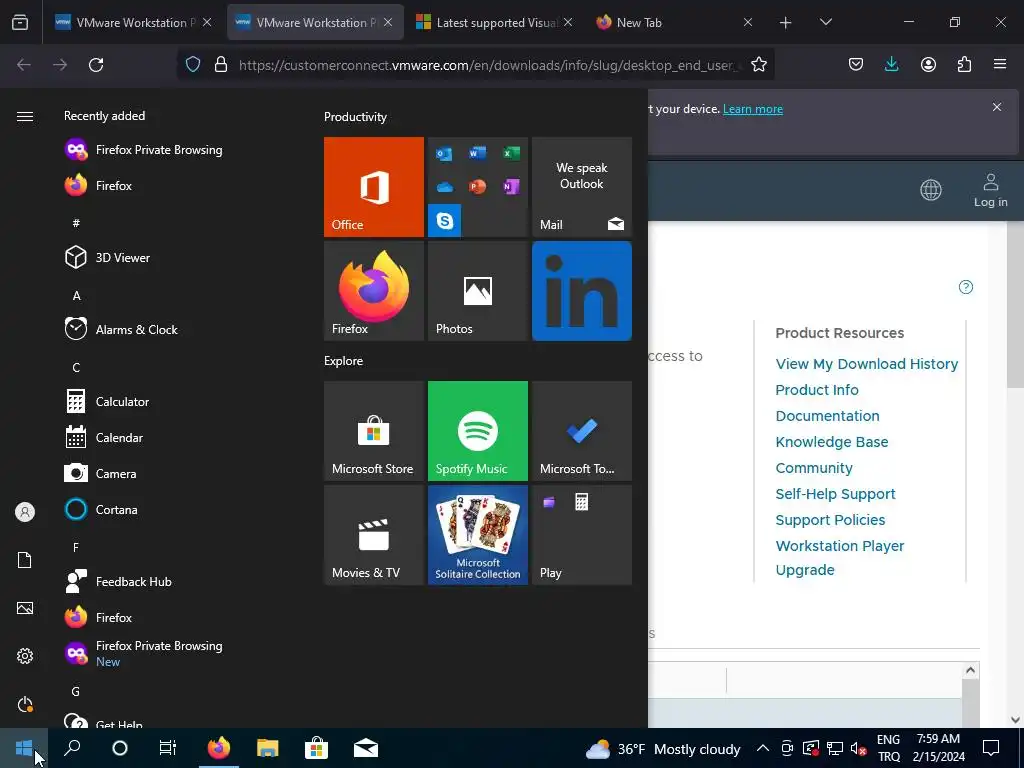Open File Explorer on the taskbar

(268, 748)
